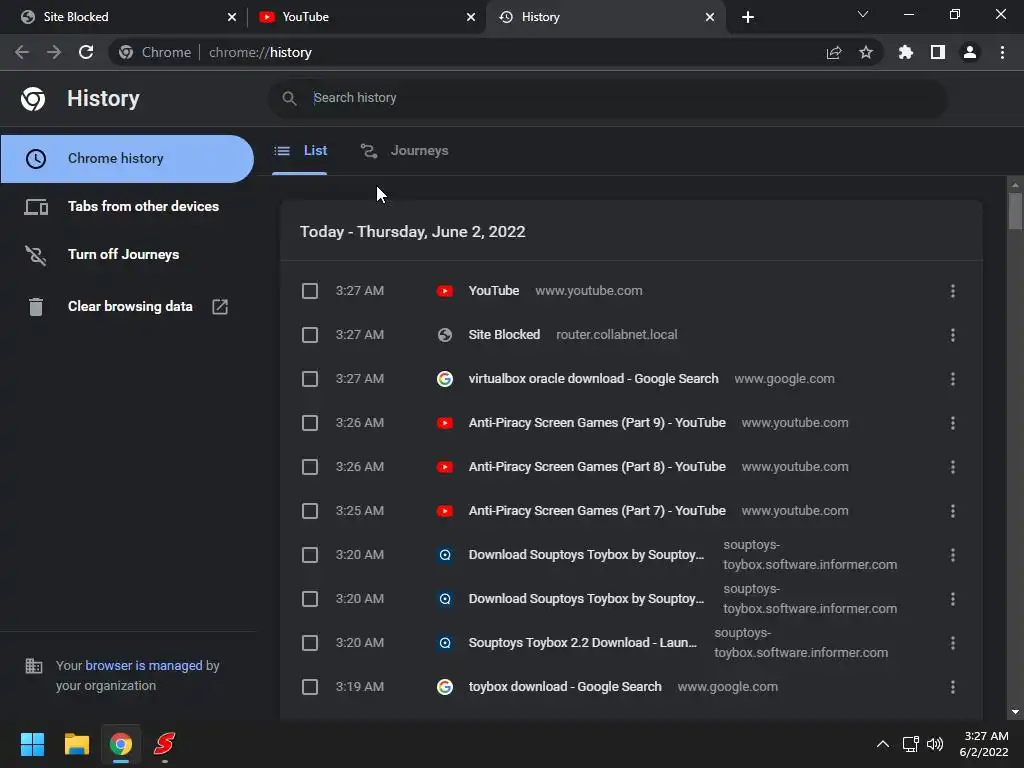This screenshot has height=768, width=1024.
Task: Check the toybox download Google Search entry
Action: click(x=310, y=687)
